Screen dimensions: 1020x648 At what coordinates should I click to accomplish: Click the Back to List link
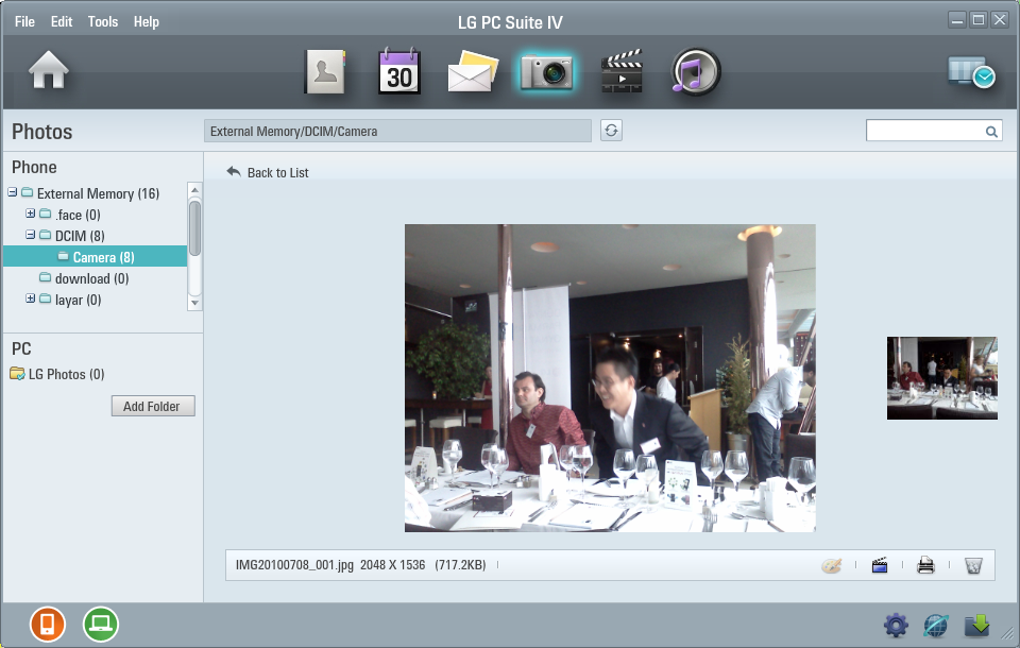pyautogui.click(x=278, y=172)
